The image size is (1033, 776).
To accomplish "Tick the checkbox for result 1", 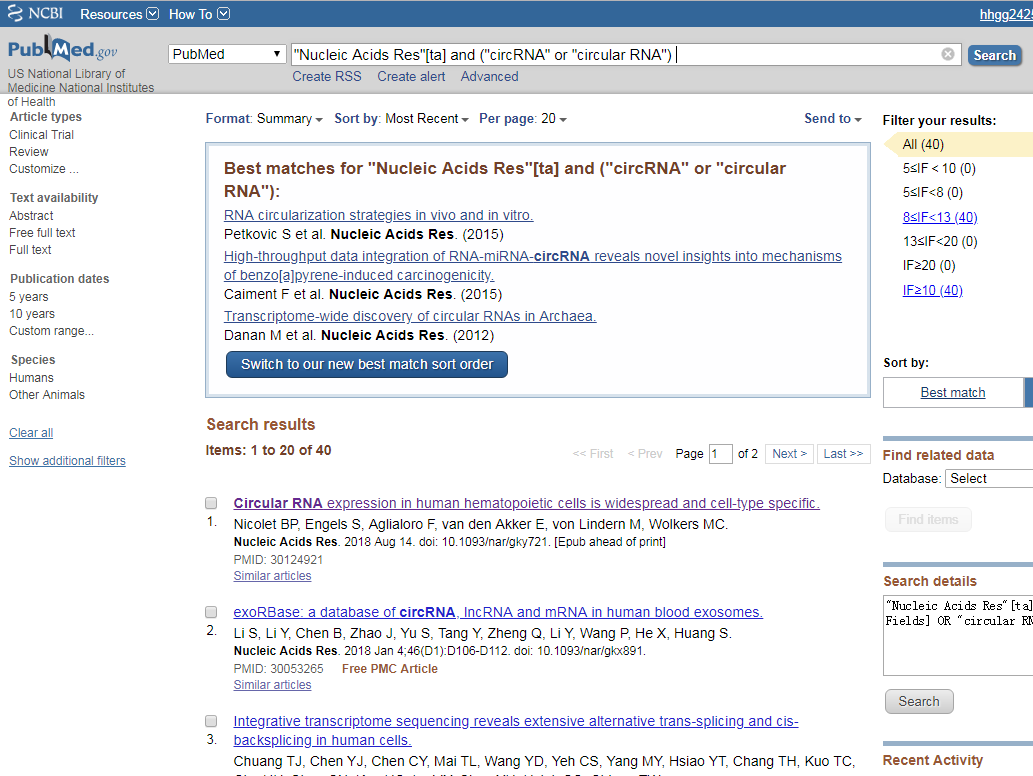I will click(211, 503).
